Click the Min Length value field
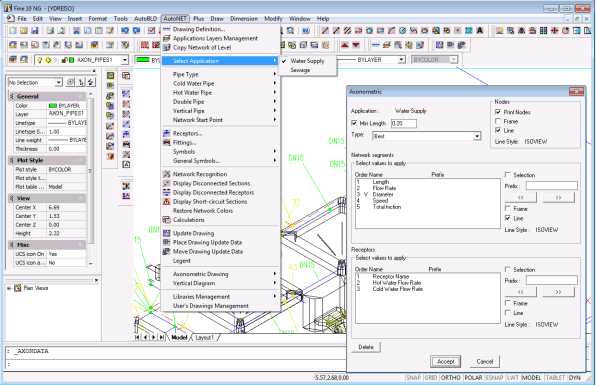This screenshot has width=596, height=385. click(x=404, y=124)
